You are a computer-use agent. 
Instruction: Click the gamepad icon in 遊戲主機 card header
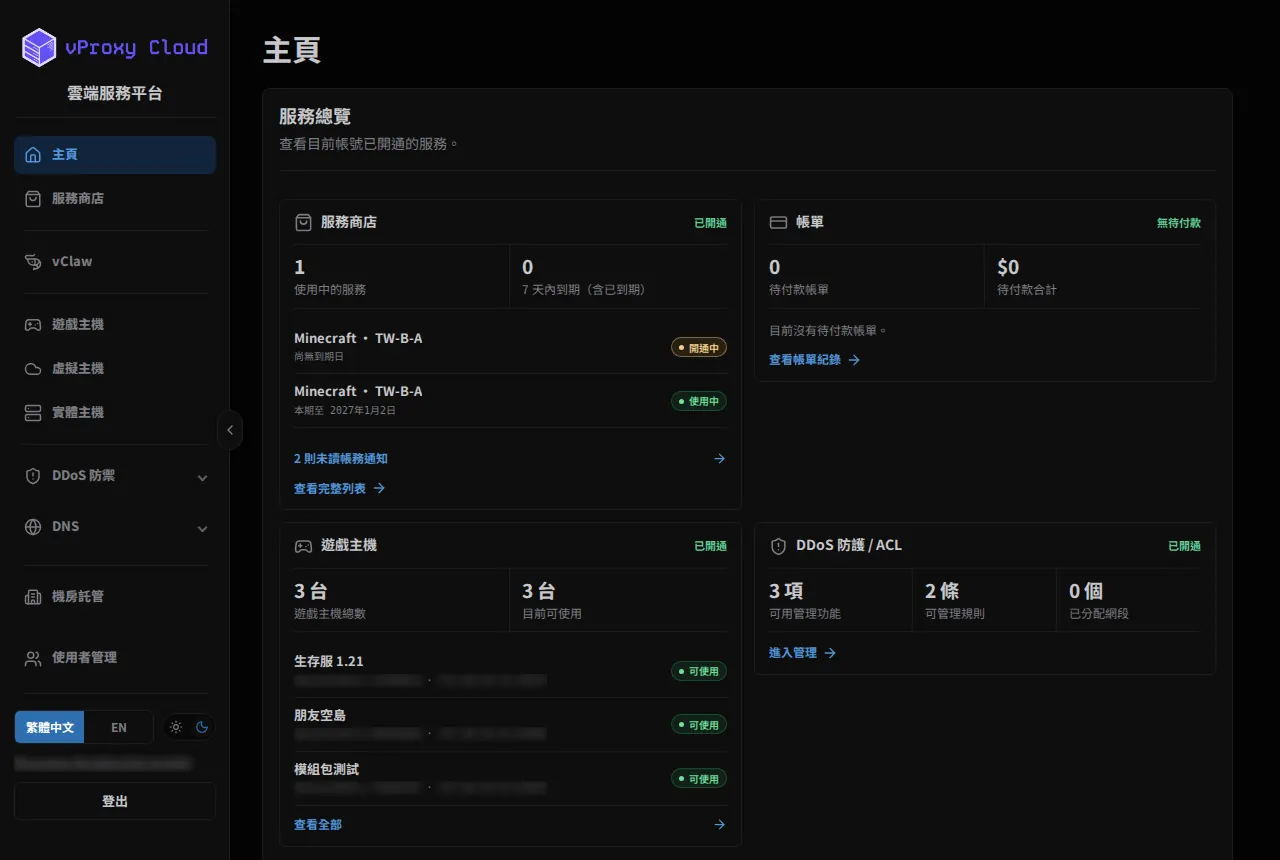pyautogui.click(x=303, y=546)
